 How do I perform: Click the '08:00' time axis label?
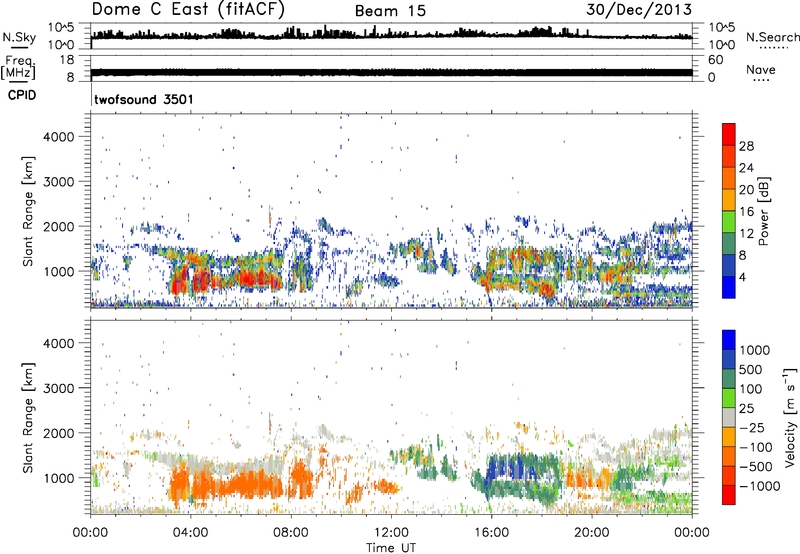(291, 533)
